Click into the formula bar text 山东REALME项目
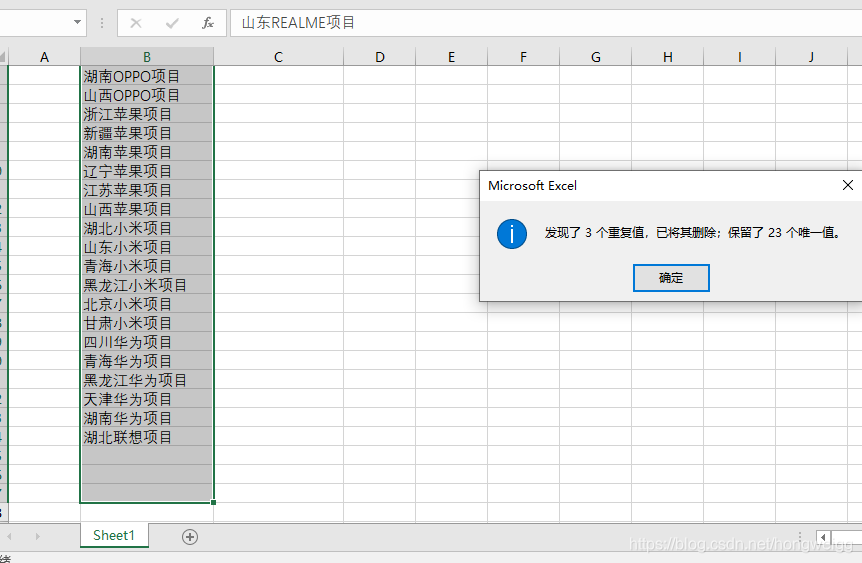This screenshot has width=862, height=563. [299, 23]
